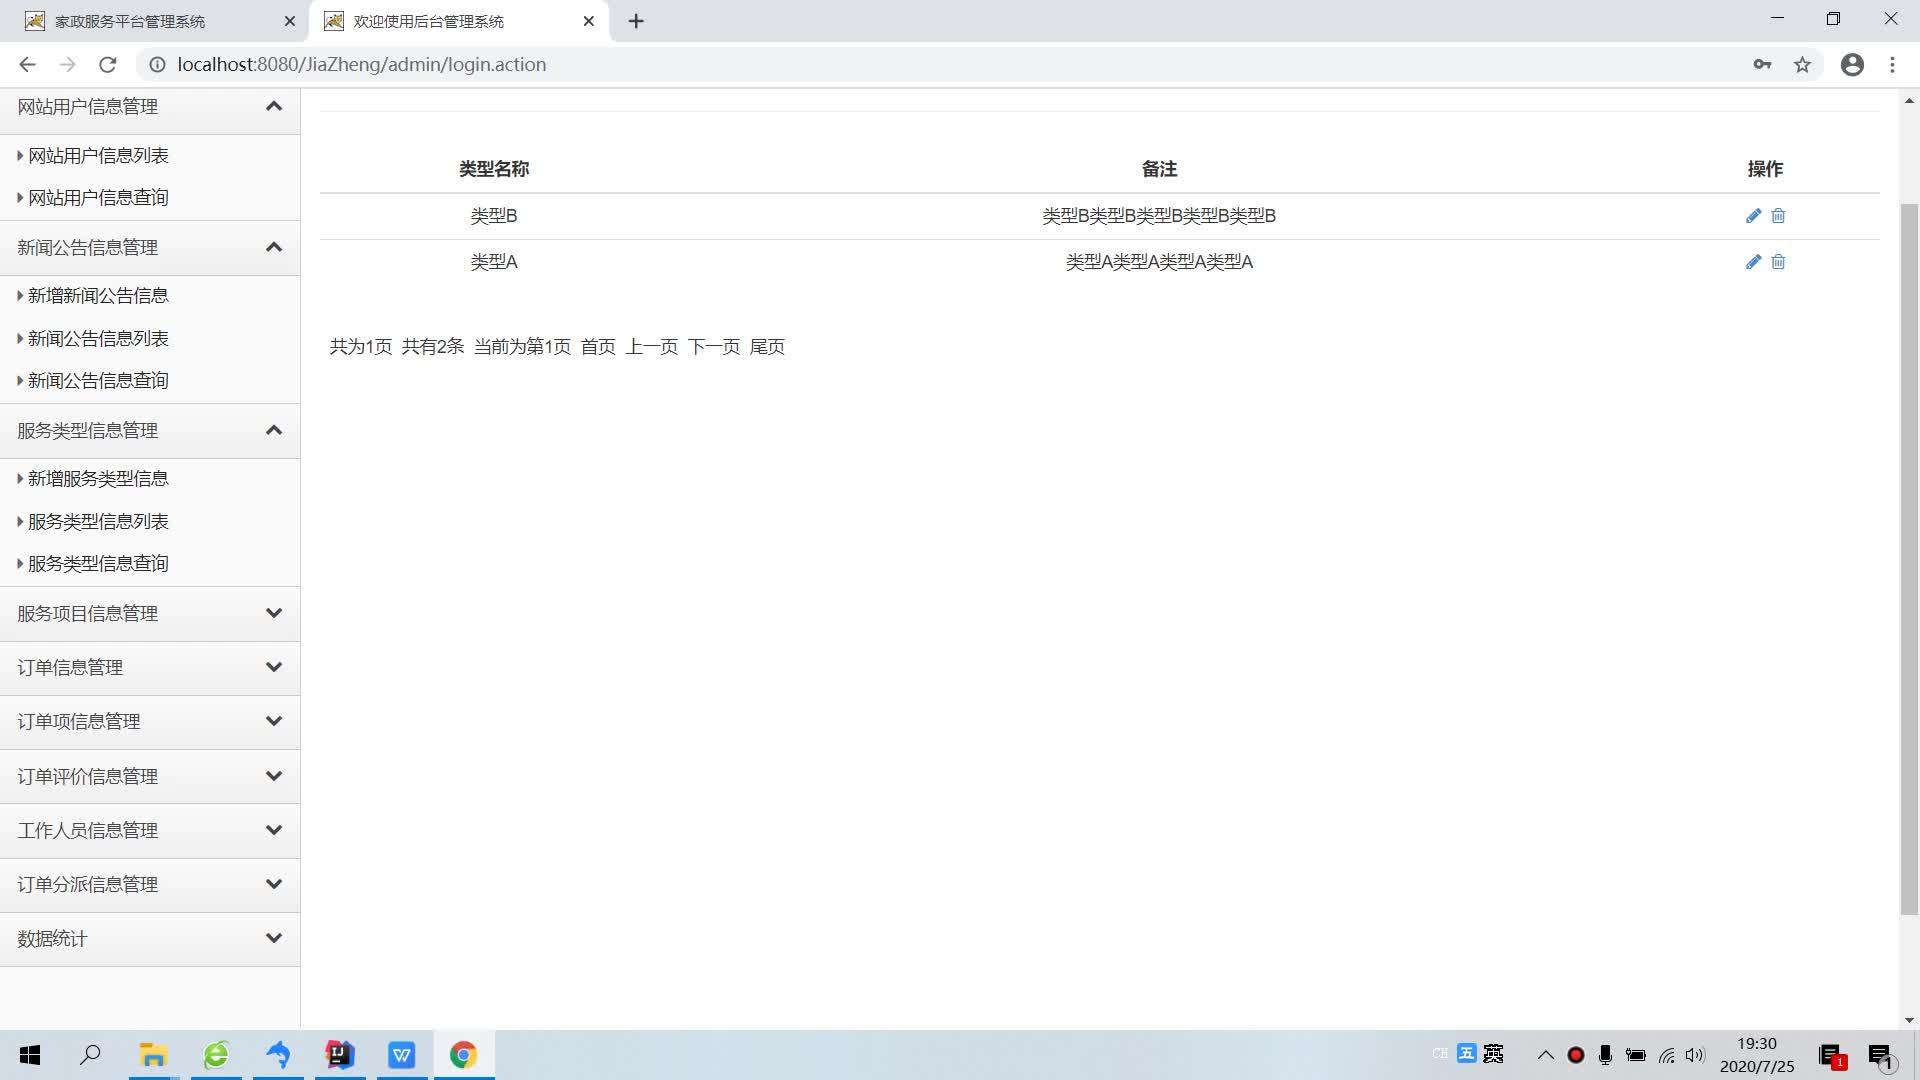Go to 尾页 in the pagination
1920x1080 pixels.
[x=768, y=347]
